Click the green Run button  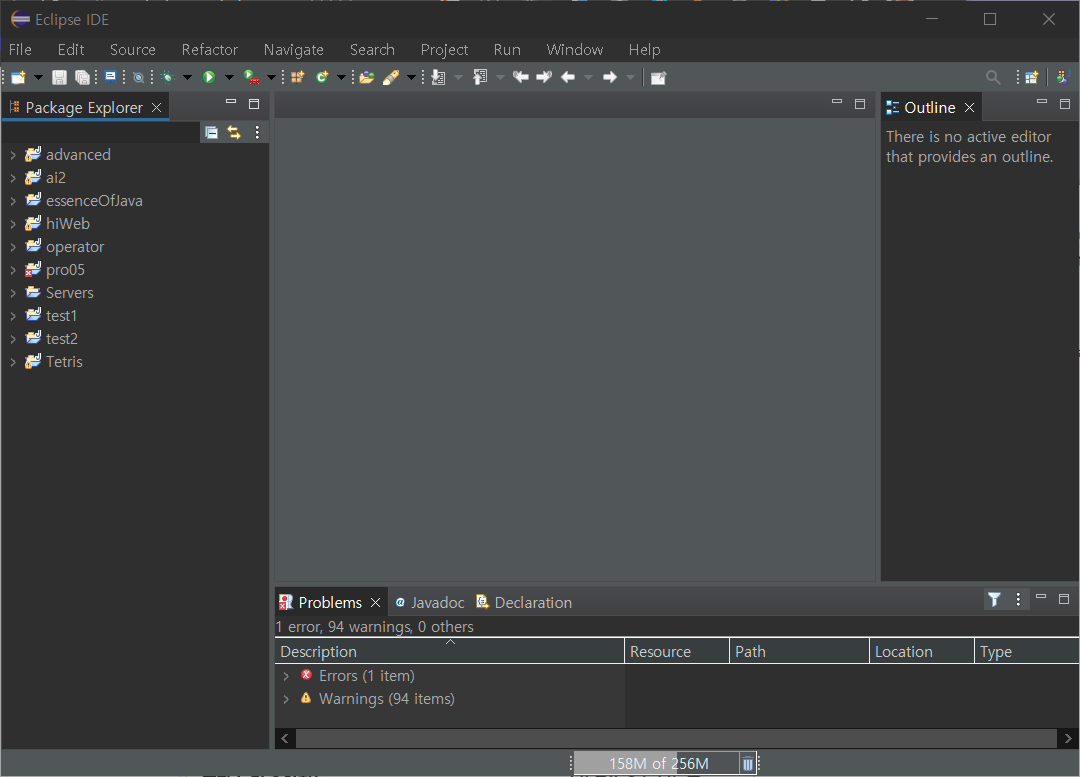[x=209, y=77]
